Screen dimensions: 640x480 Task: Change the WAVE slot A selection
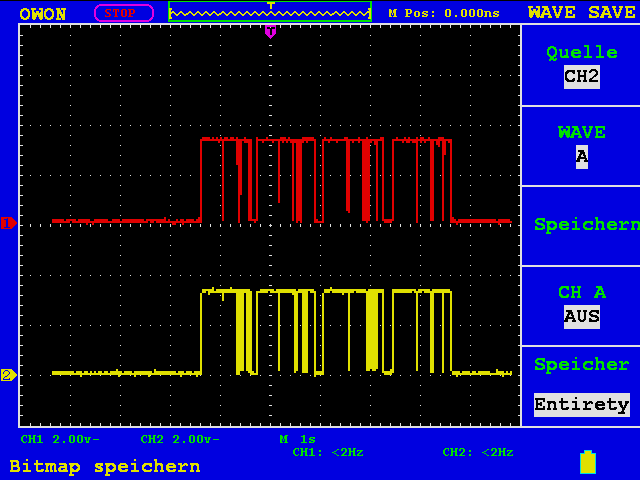pyautogui.click(x=582, y=156)
